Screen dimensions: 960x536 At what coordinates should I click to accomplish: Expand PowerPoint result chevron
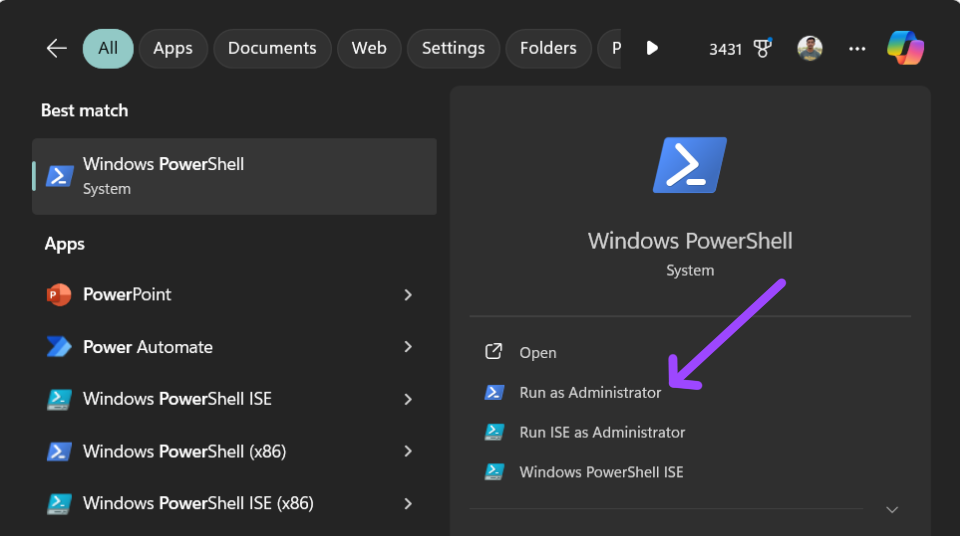click(x=408, y=295)
